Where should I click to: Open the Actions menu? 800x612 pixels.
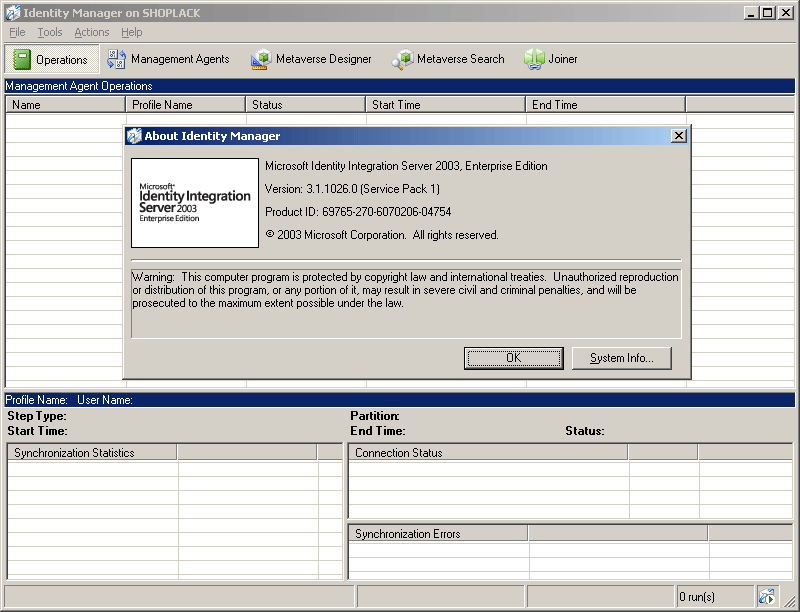click(x=92, y=32)
